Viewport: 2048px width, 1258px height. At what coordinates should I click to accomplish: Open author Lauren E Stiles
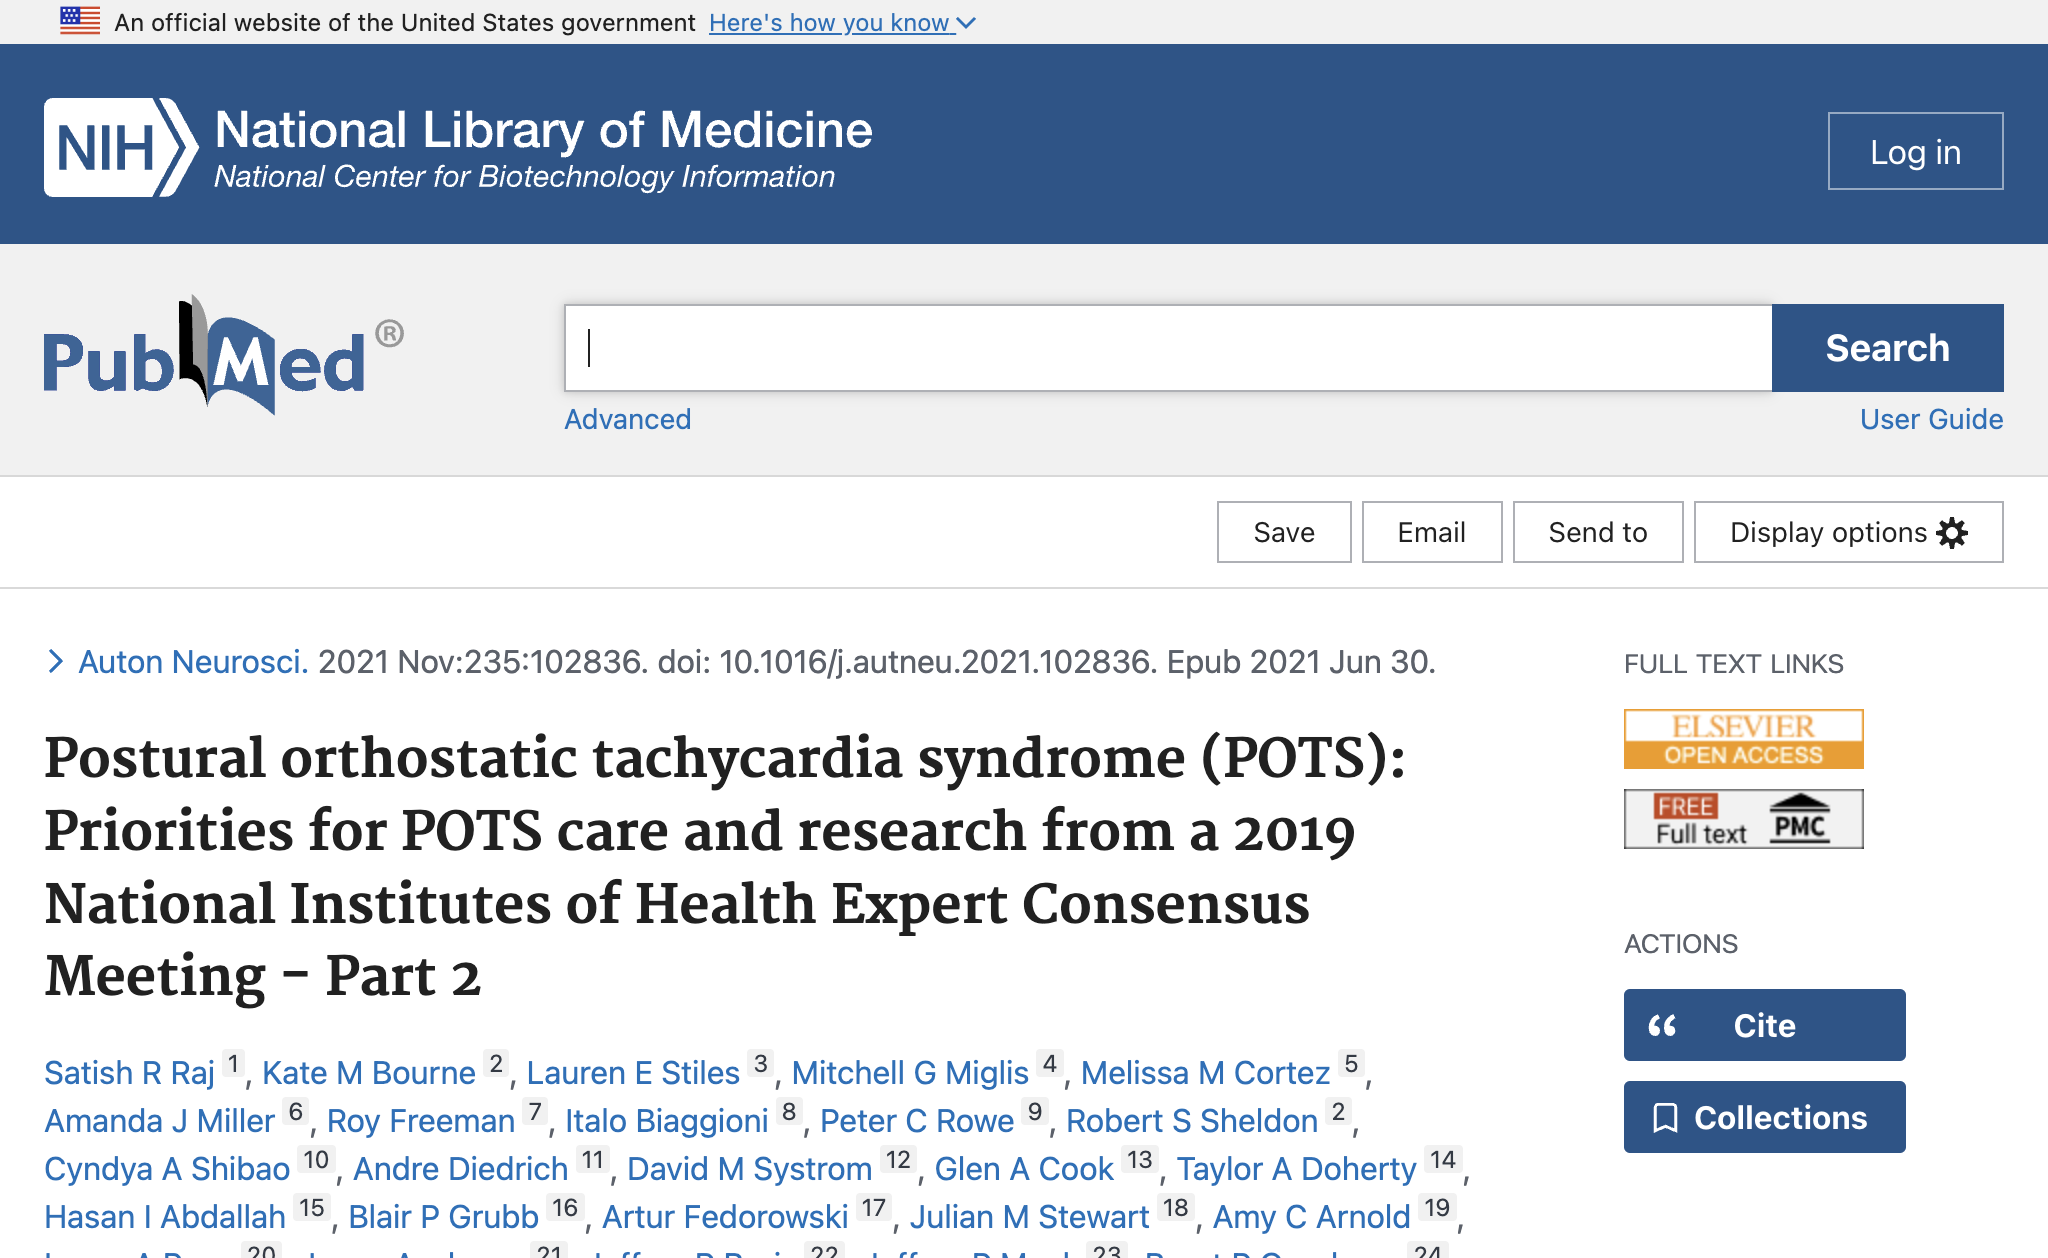tap(633, 1073)
